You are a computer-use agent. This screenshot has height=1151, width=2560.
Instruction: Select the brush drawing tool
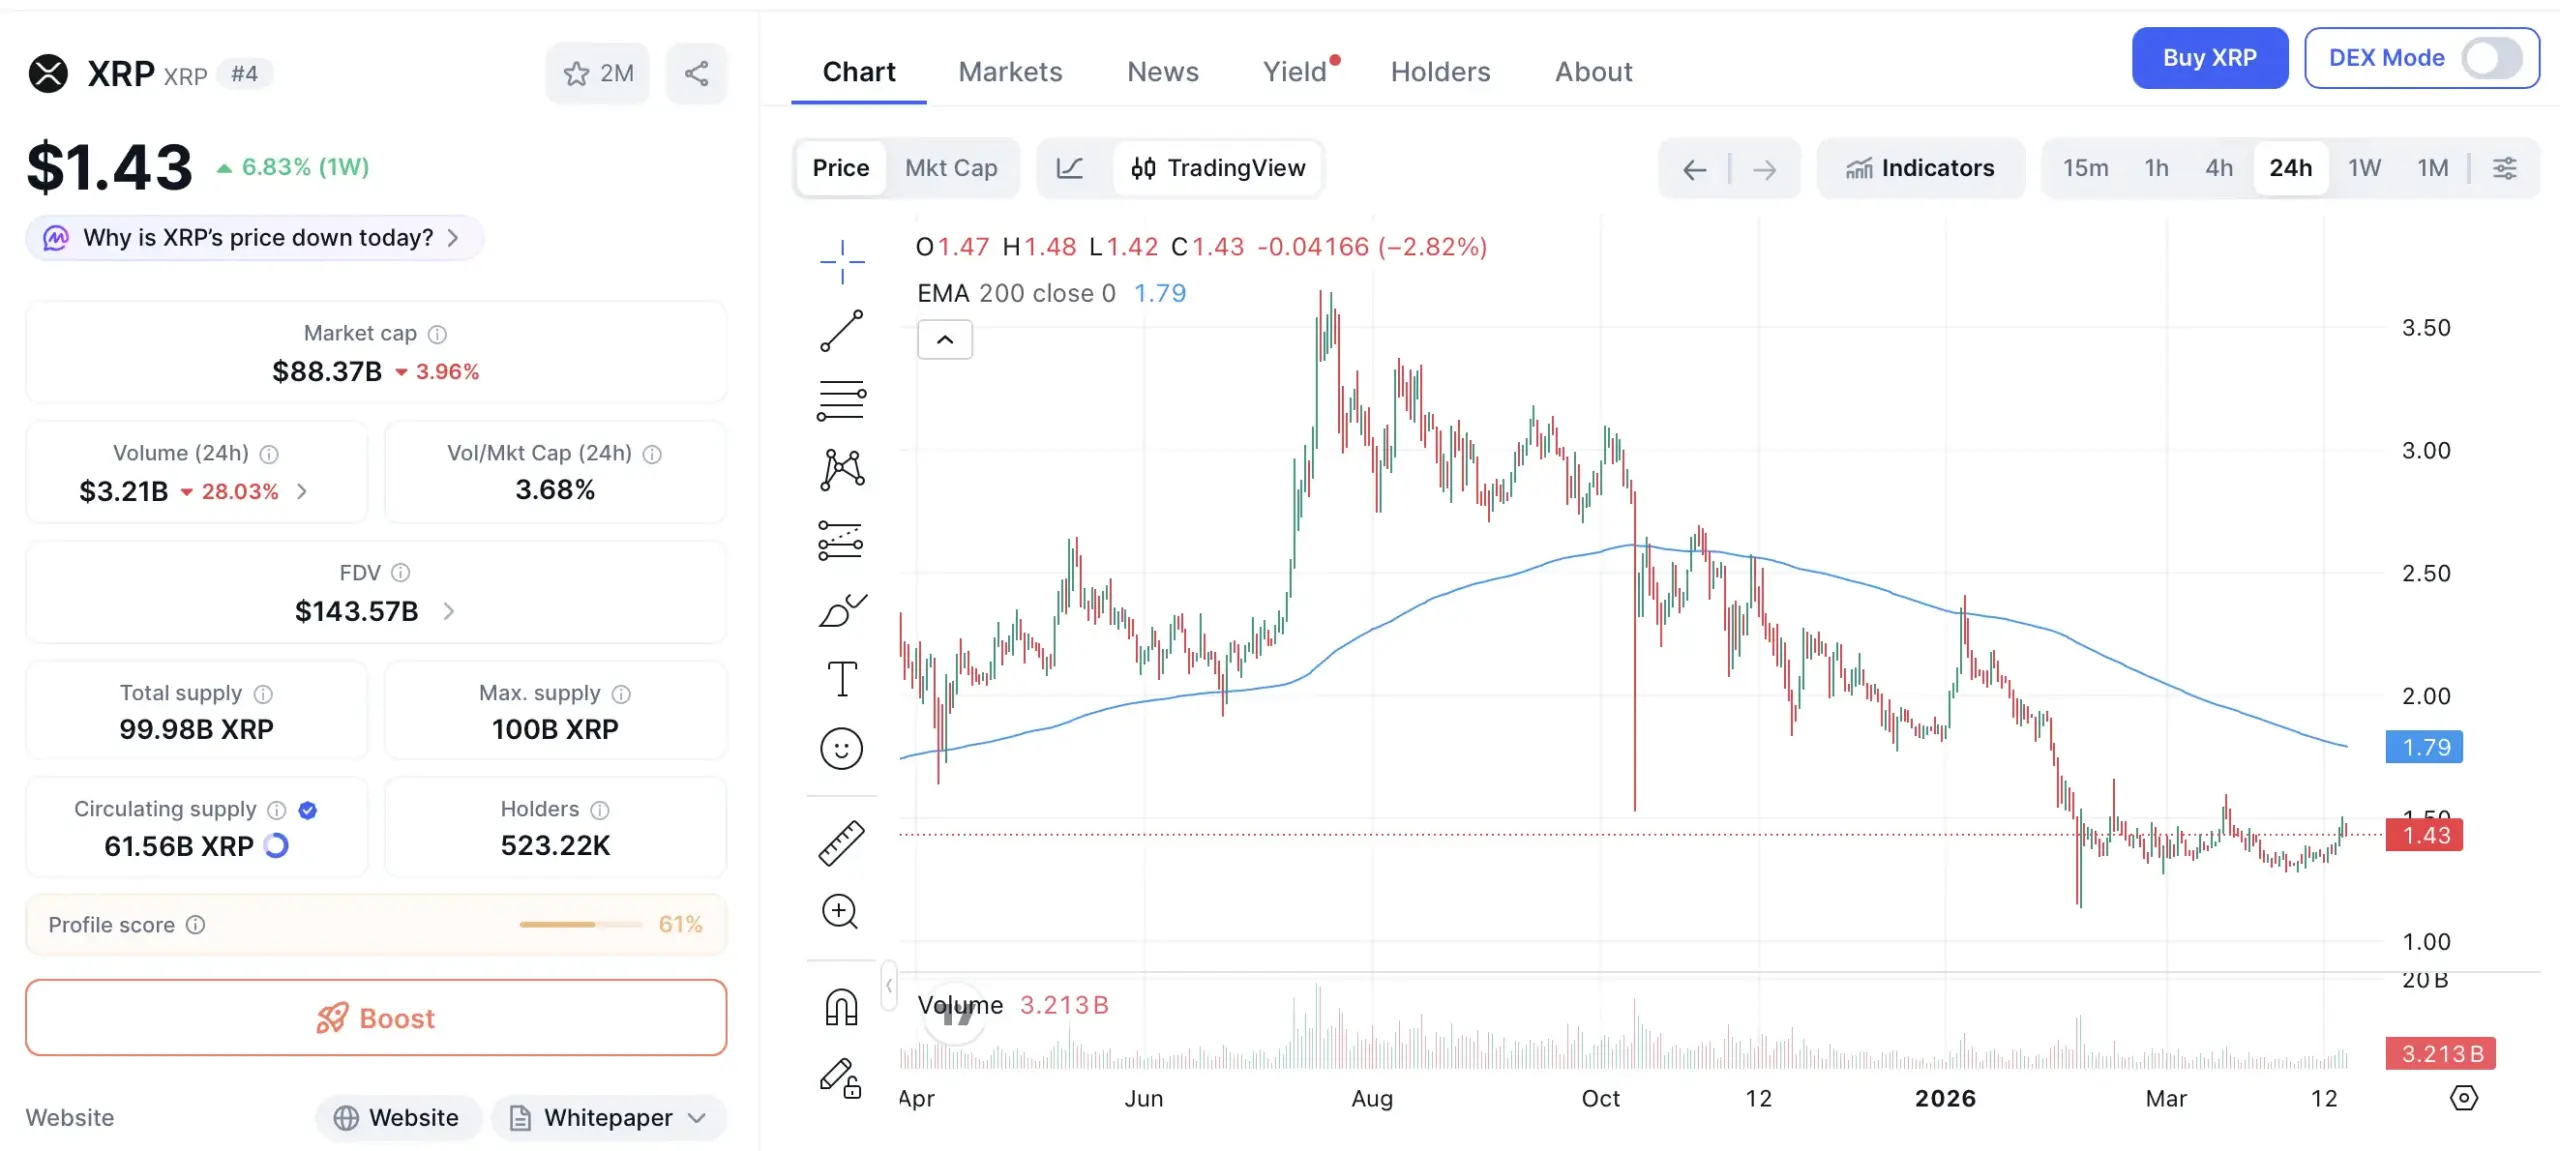pyautogui.click(x=842, y=610)
